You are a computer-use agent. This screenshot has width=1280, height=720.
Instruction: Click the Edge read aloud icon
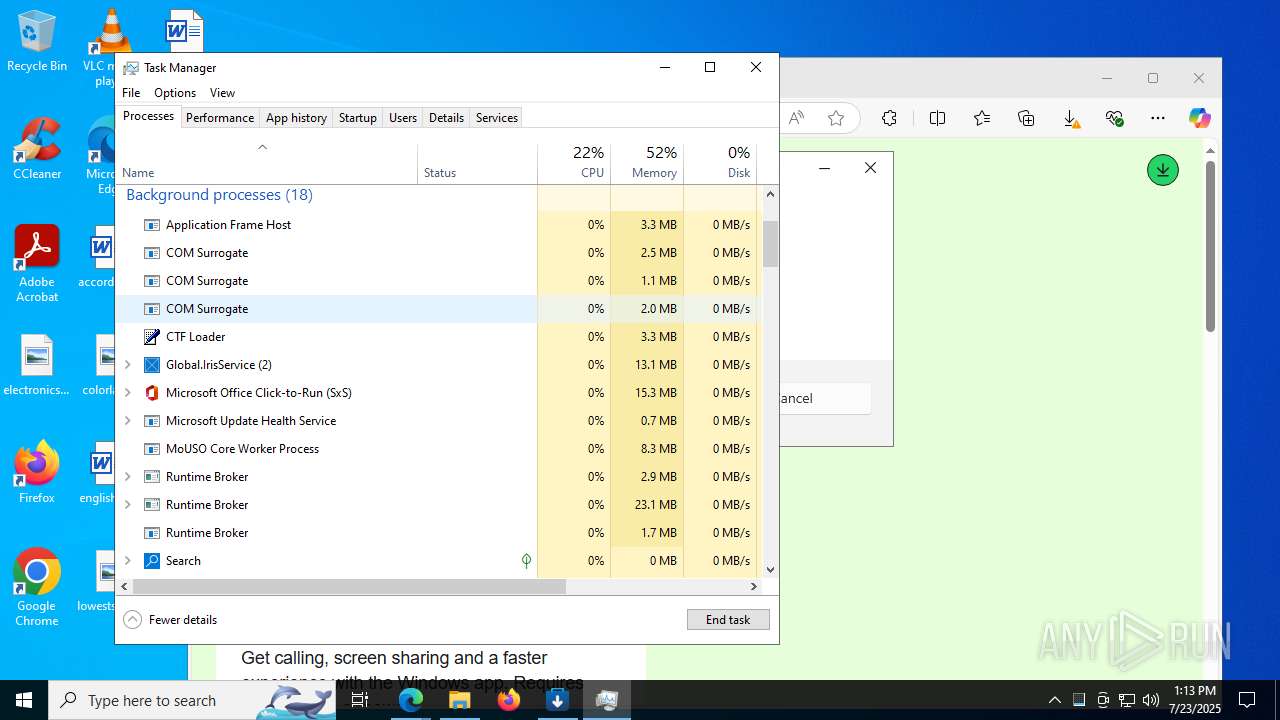pyautogui.click(x=796, y=118)
